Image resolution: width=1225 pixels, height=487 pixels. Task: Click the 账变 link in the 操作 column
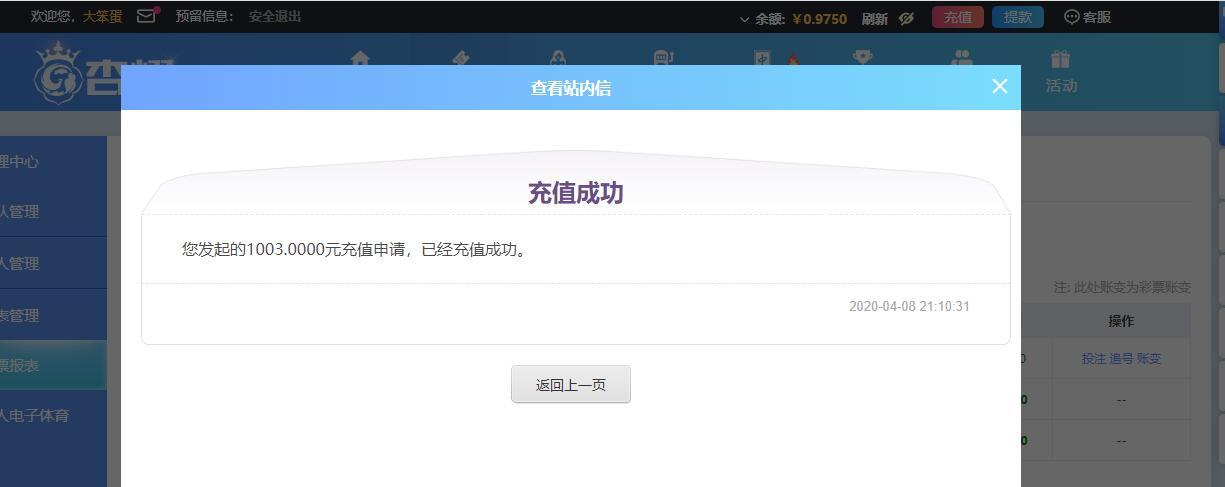pyautogui.click(x=1149, y=358)
